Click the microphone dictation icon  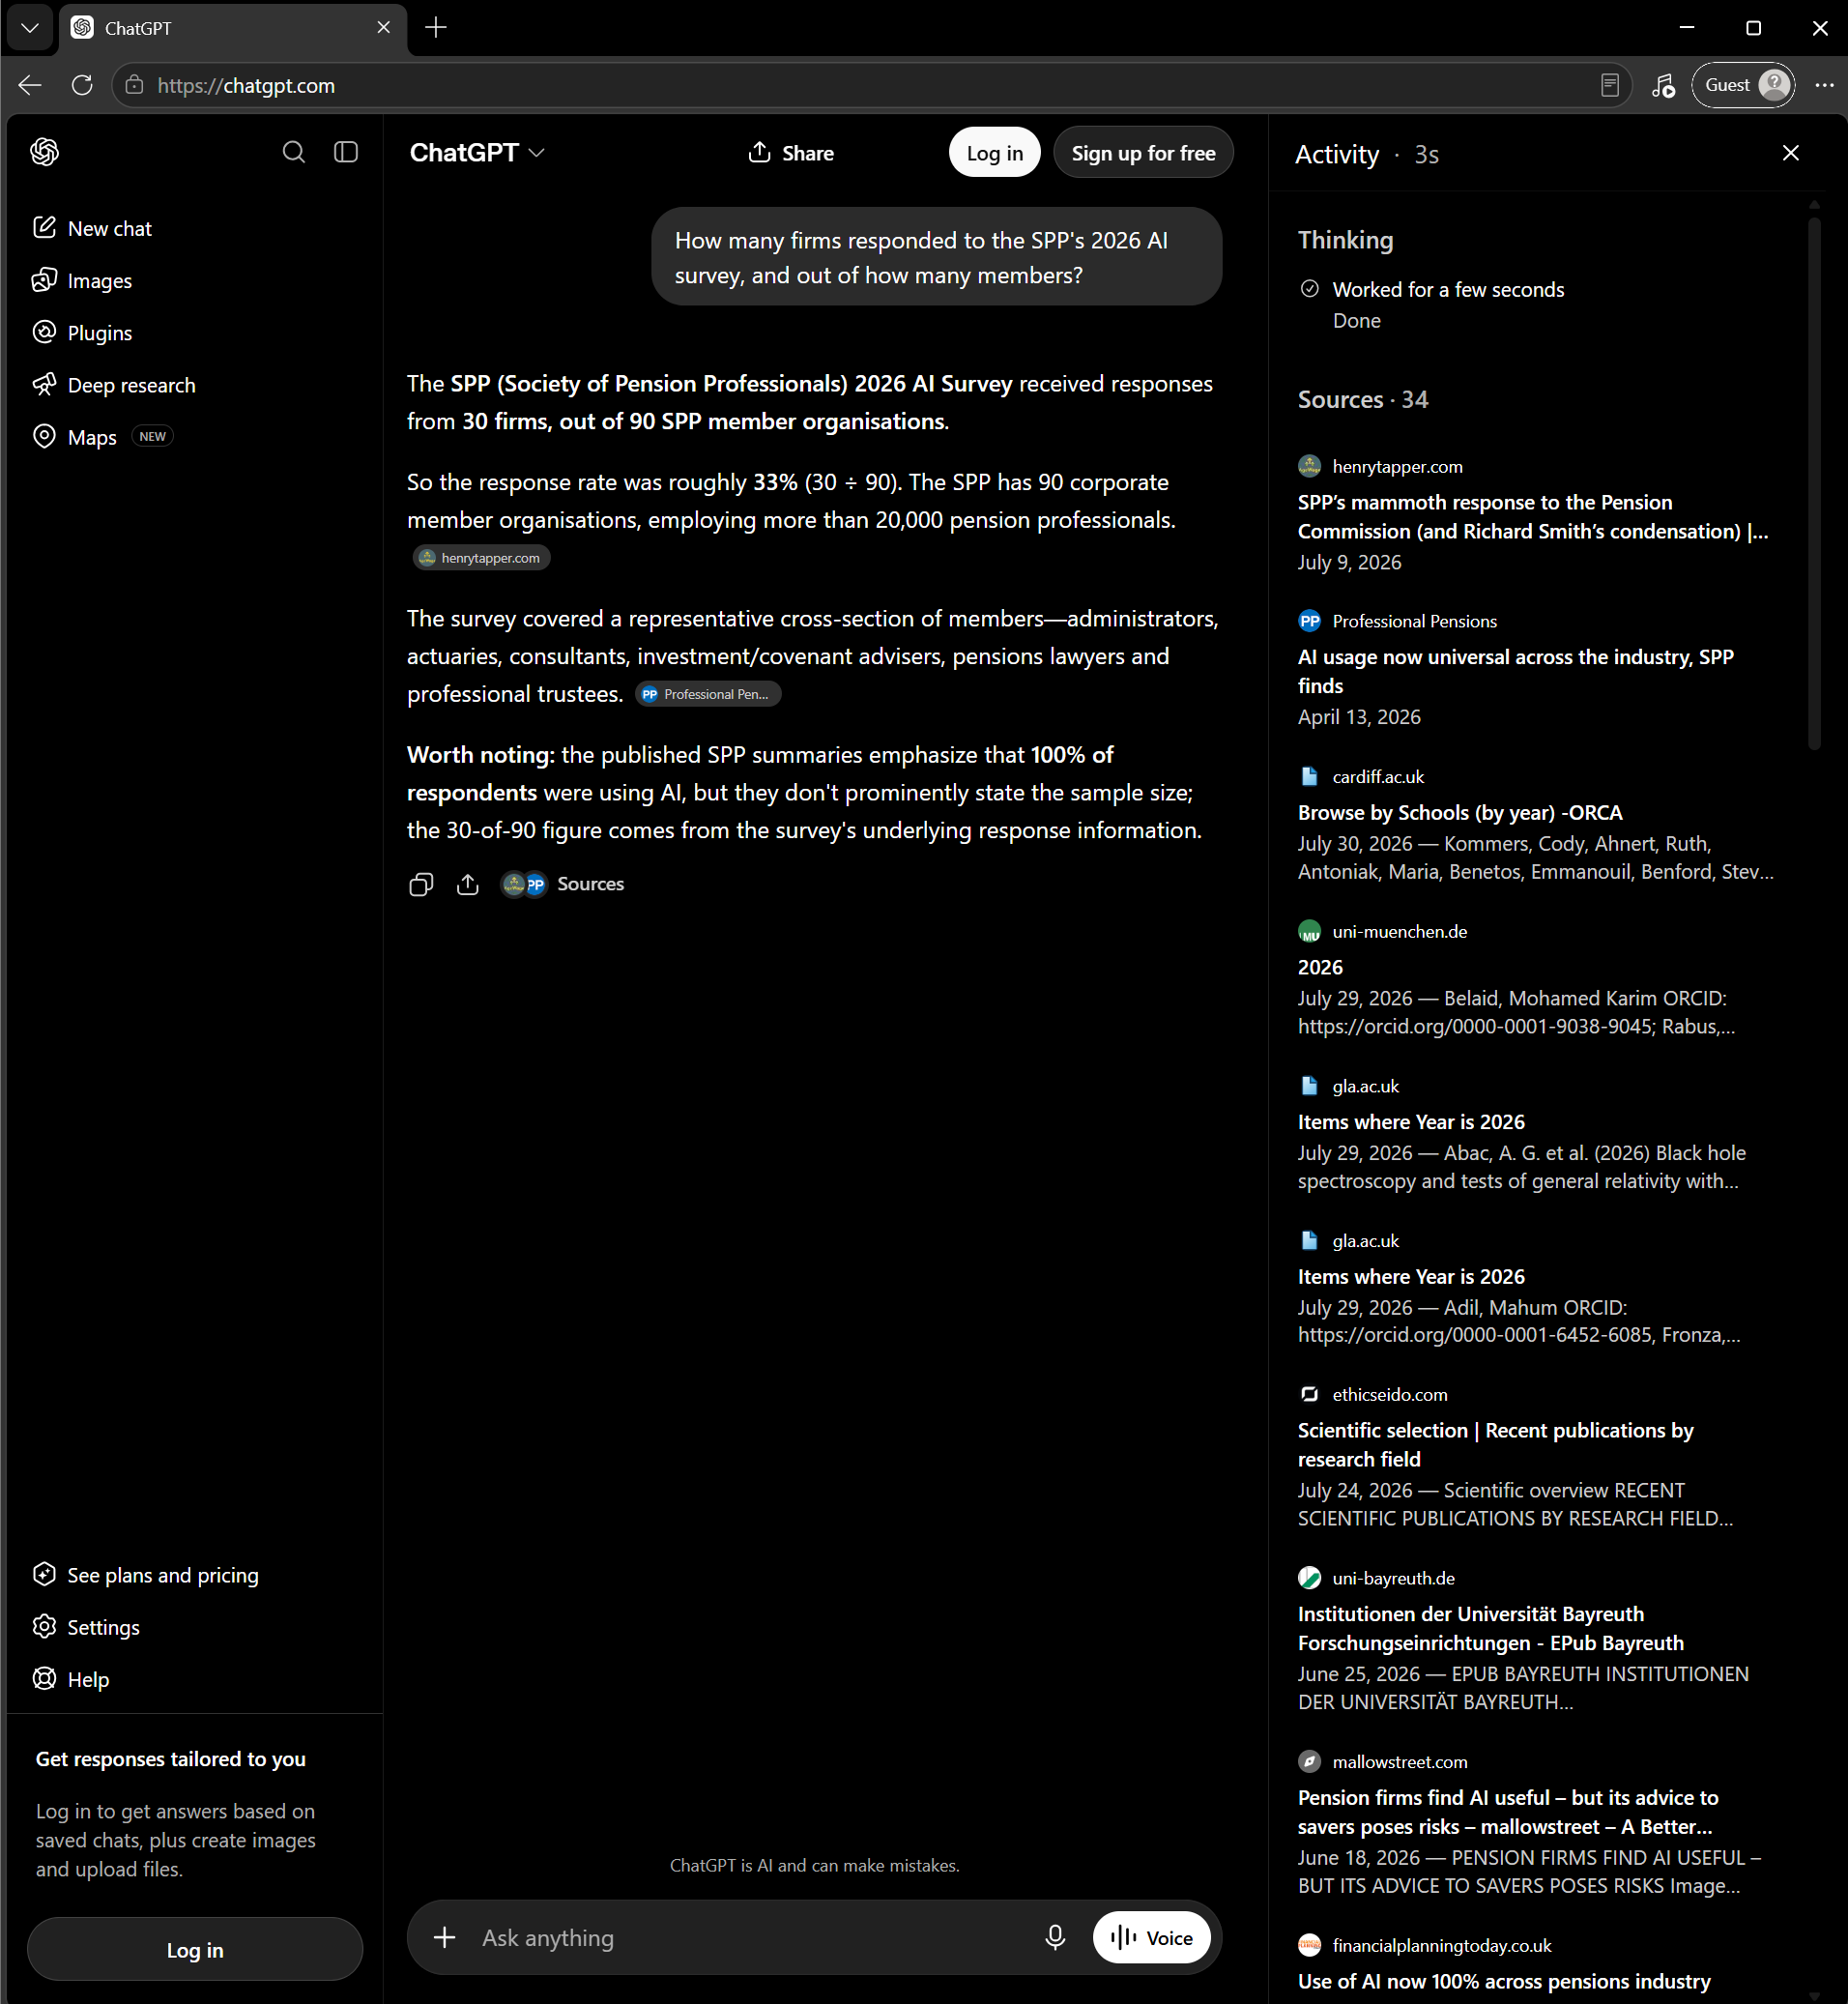1054,1937
